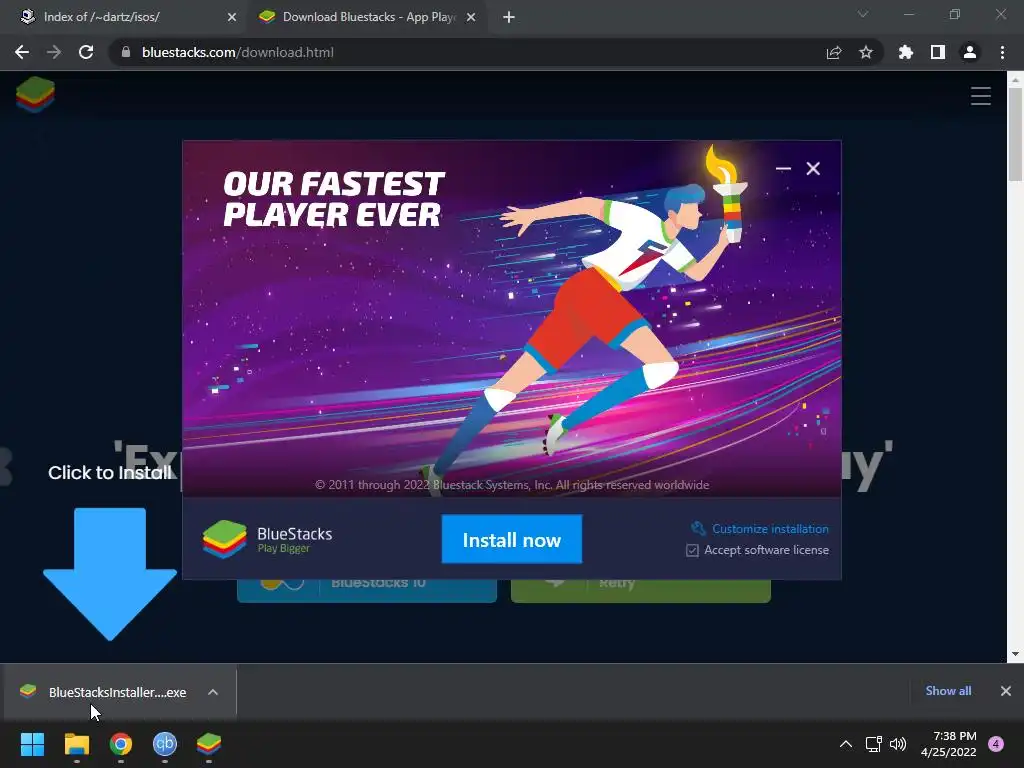Open clock showing 7:38 PM
The width and height of the screenshot is (1024, 768).
click(x=948, y=744)
